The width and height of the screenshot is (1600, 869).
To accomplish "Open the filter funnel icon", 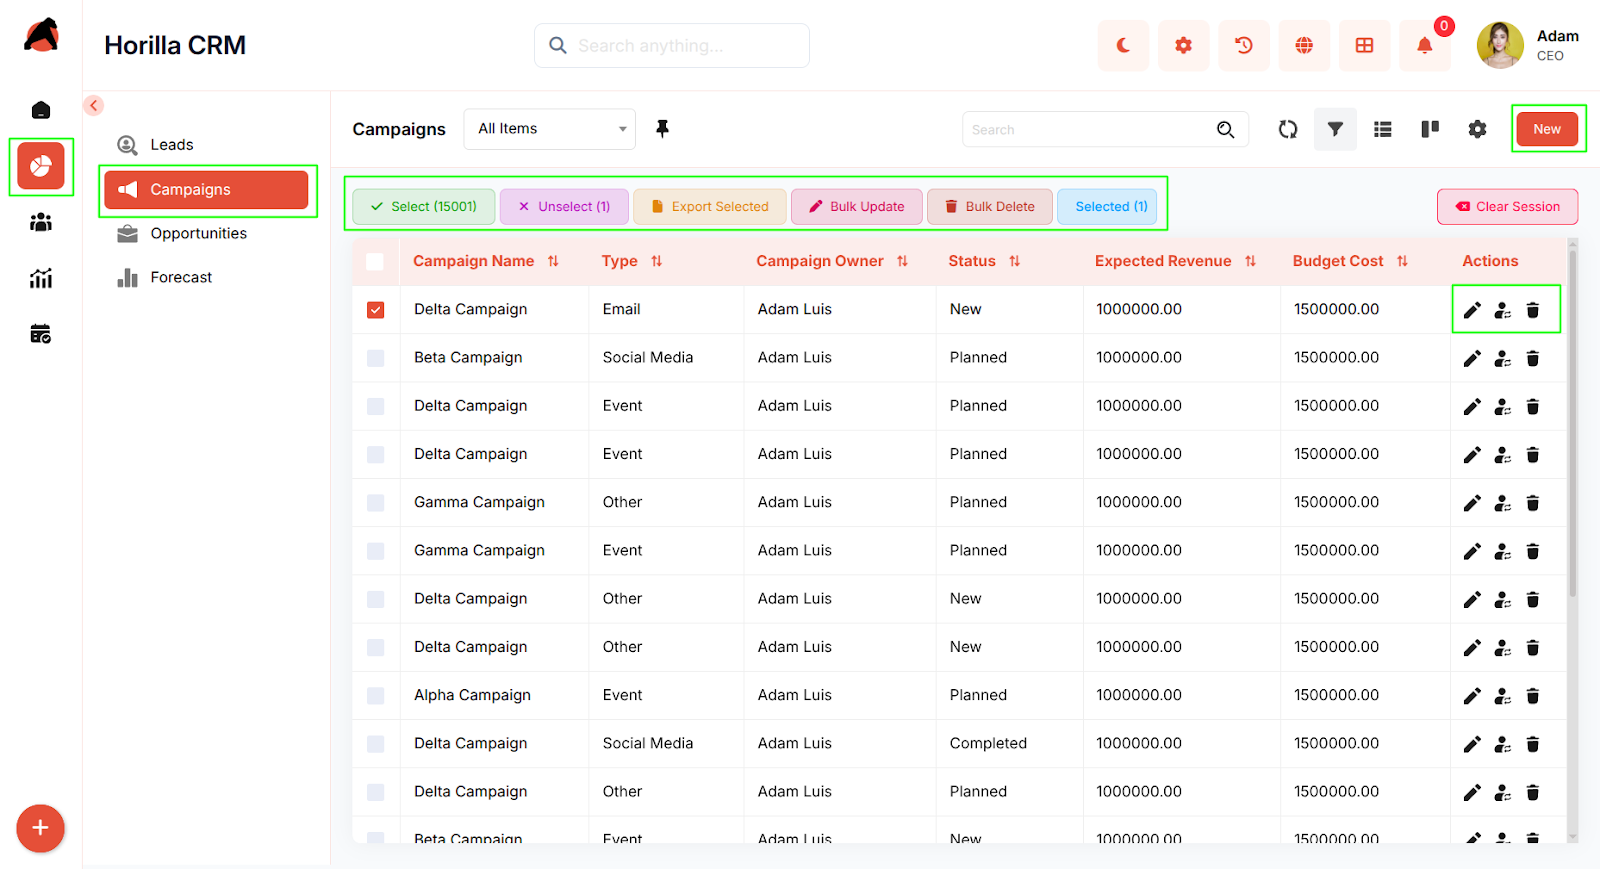I will point(1335,129).
